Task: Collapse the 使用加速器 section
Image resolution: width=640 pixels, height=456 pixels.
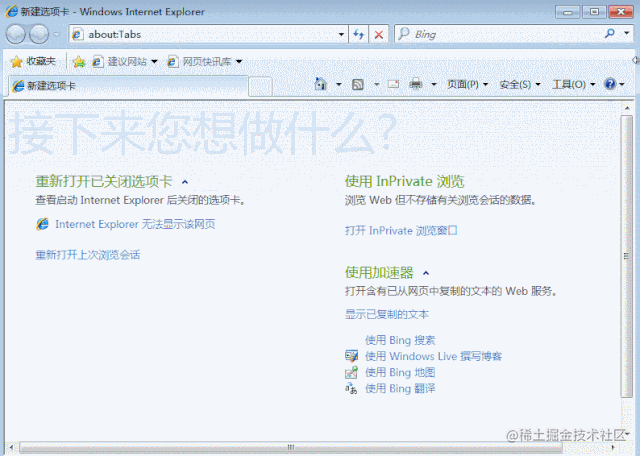Action: (426, 273)
